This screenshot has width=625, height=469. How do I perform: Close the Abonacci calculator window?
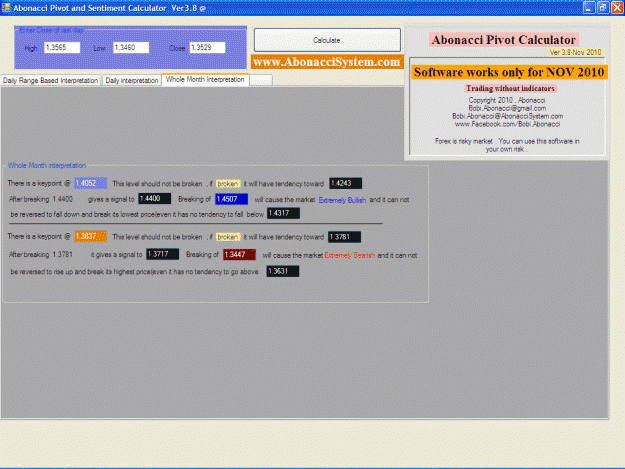(617, 8)
